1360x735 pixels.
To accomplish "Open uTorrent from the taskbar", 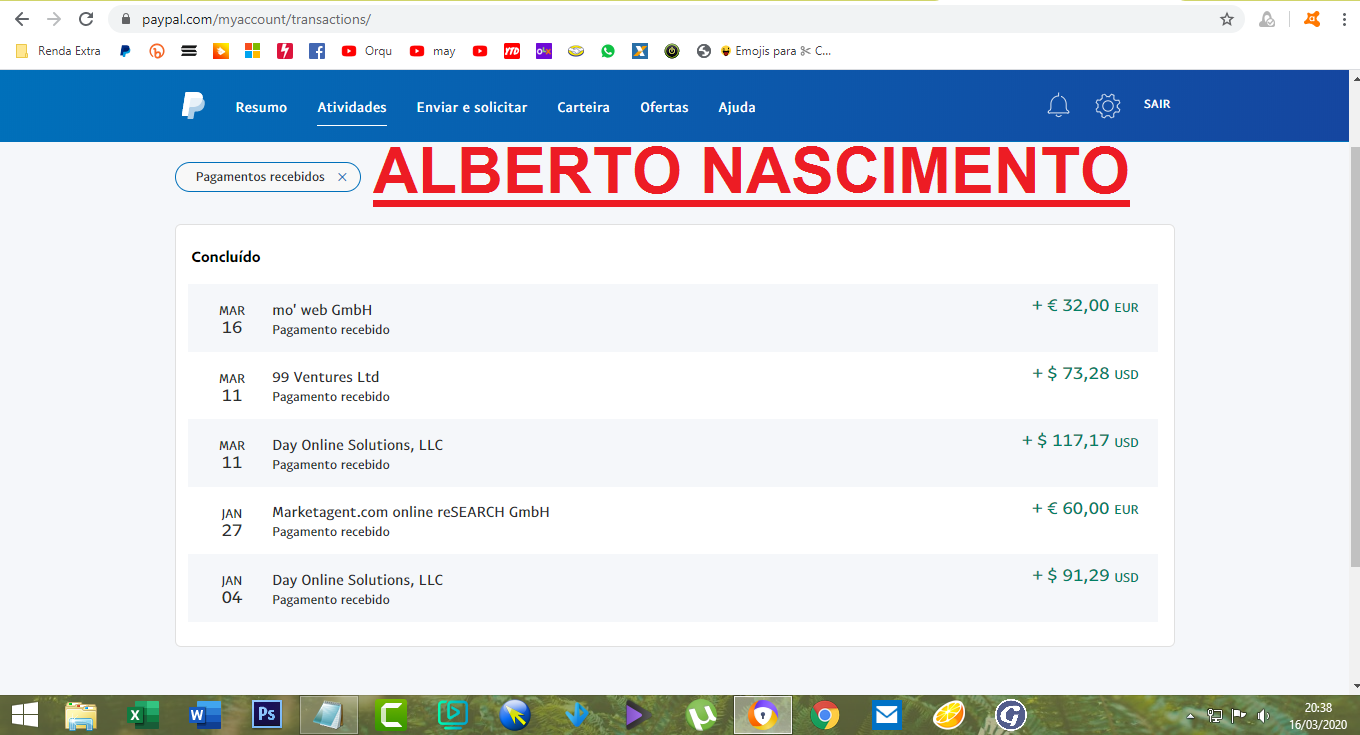I will pyautogui.click(x=701, y=715).
